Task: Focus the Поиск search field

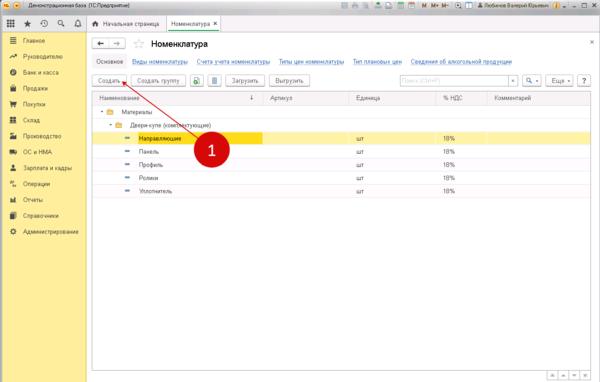Action: coord(454,81)
